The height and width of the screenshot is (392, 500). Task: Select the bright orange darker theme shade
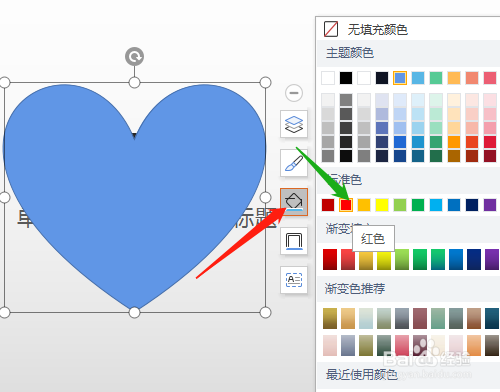(454, 142)
